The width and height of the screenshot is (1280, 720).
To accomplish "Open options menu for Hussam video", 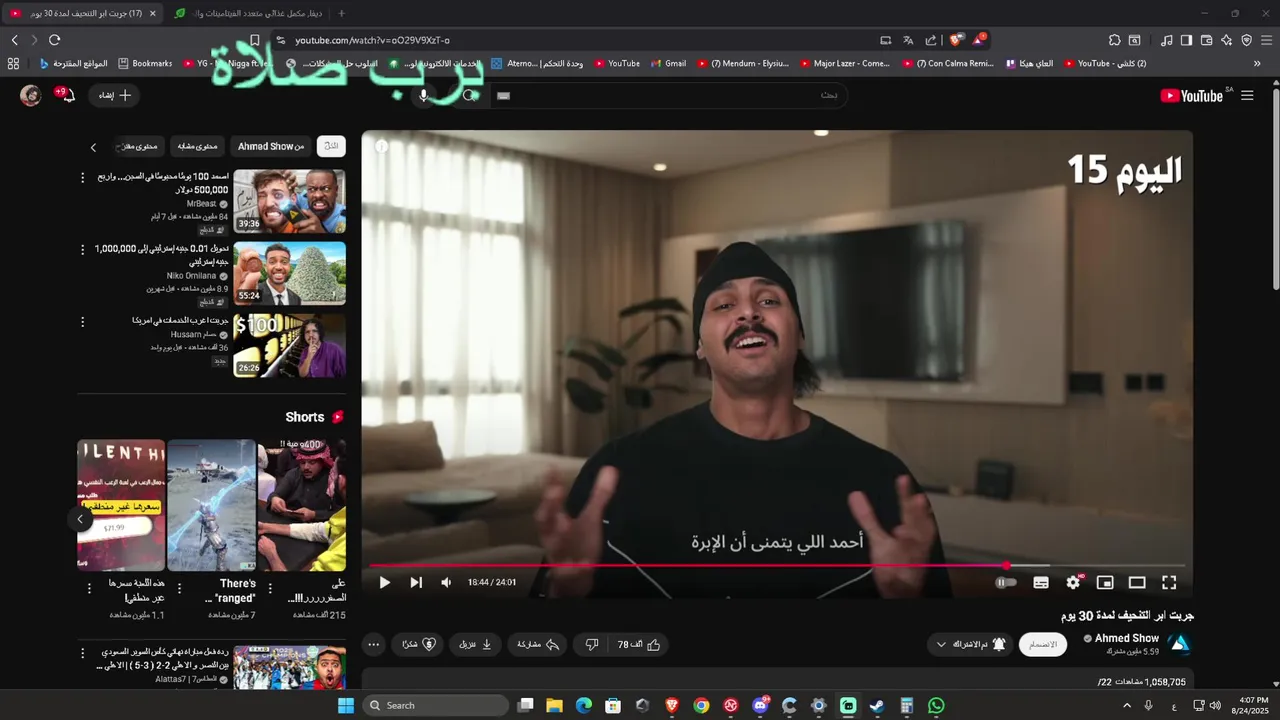I will [83, 321].
